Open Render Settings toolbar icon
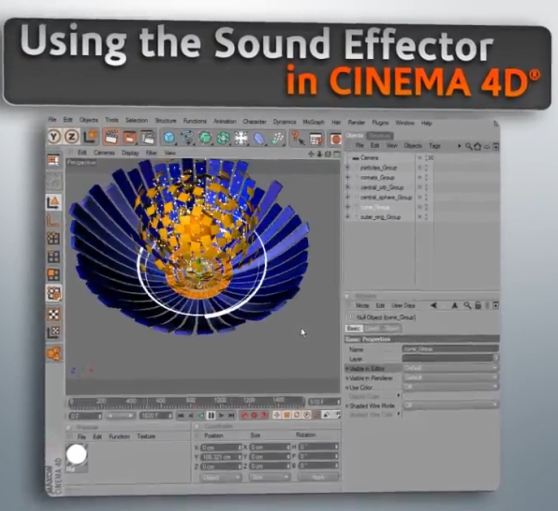 point(148,137)
